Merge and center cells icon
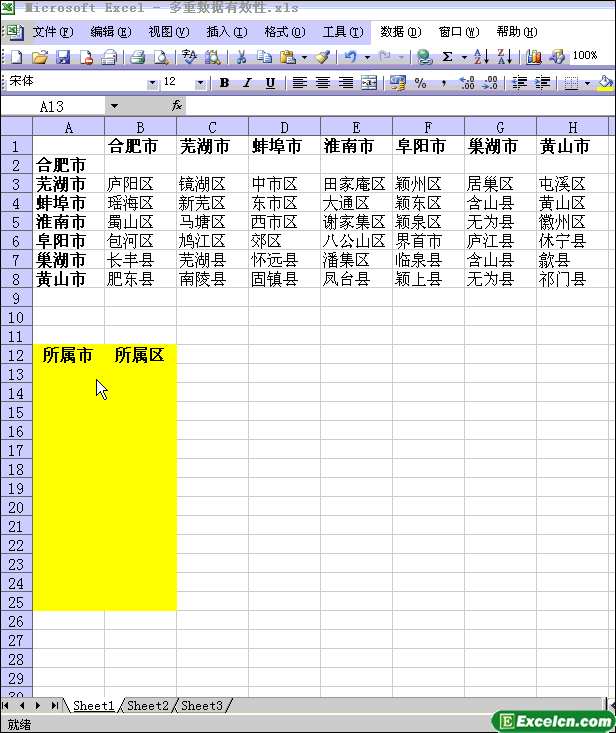Screen dimensions: 616x733 (369, 83)
